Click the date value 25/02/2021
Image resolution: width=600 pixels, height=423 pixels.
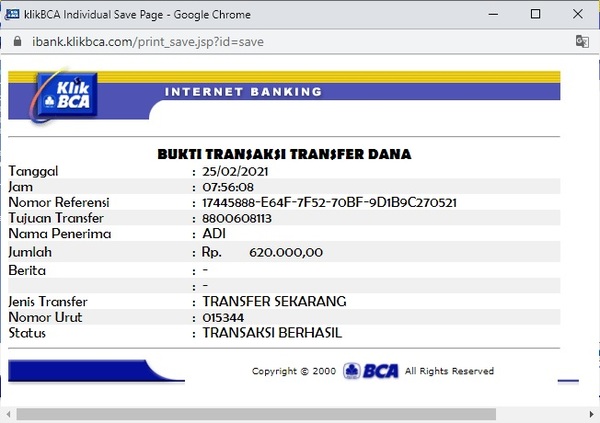pos(235,171)
